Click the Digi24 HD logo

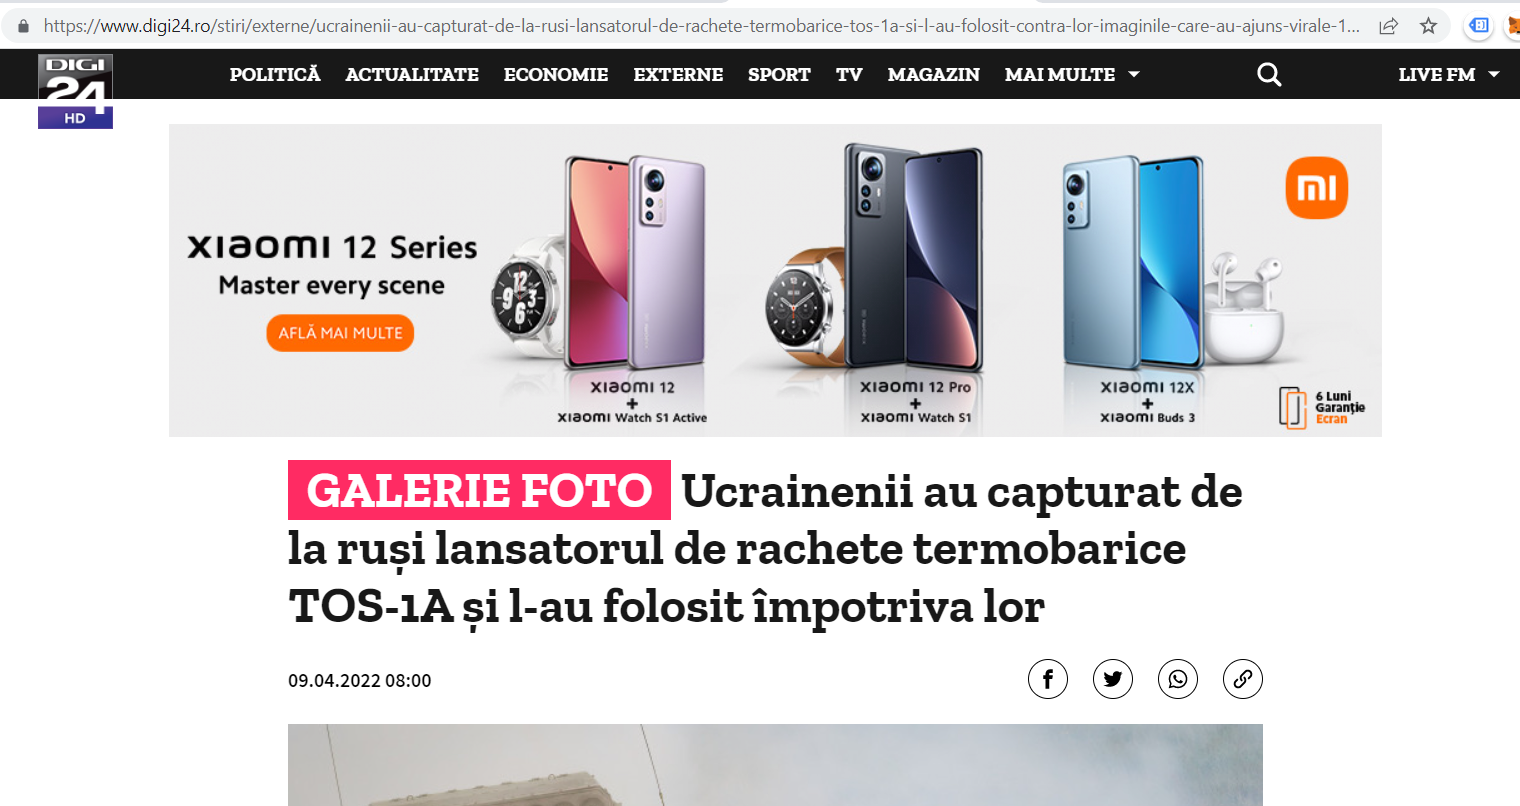tap(75, 91)
